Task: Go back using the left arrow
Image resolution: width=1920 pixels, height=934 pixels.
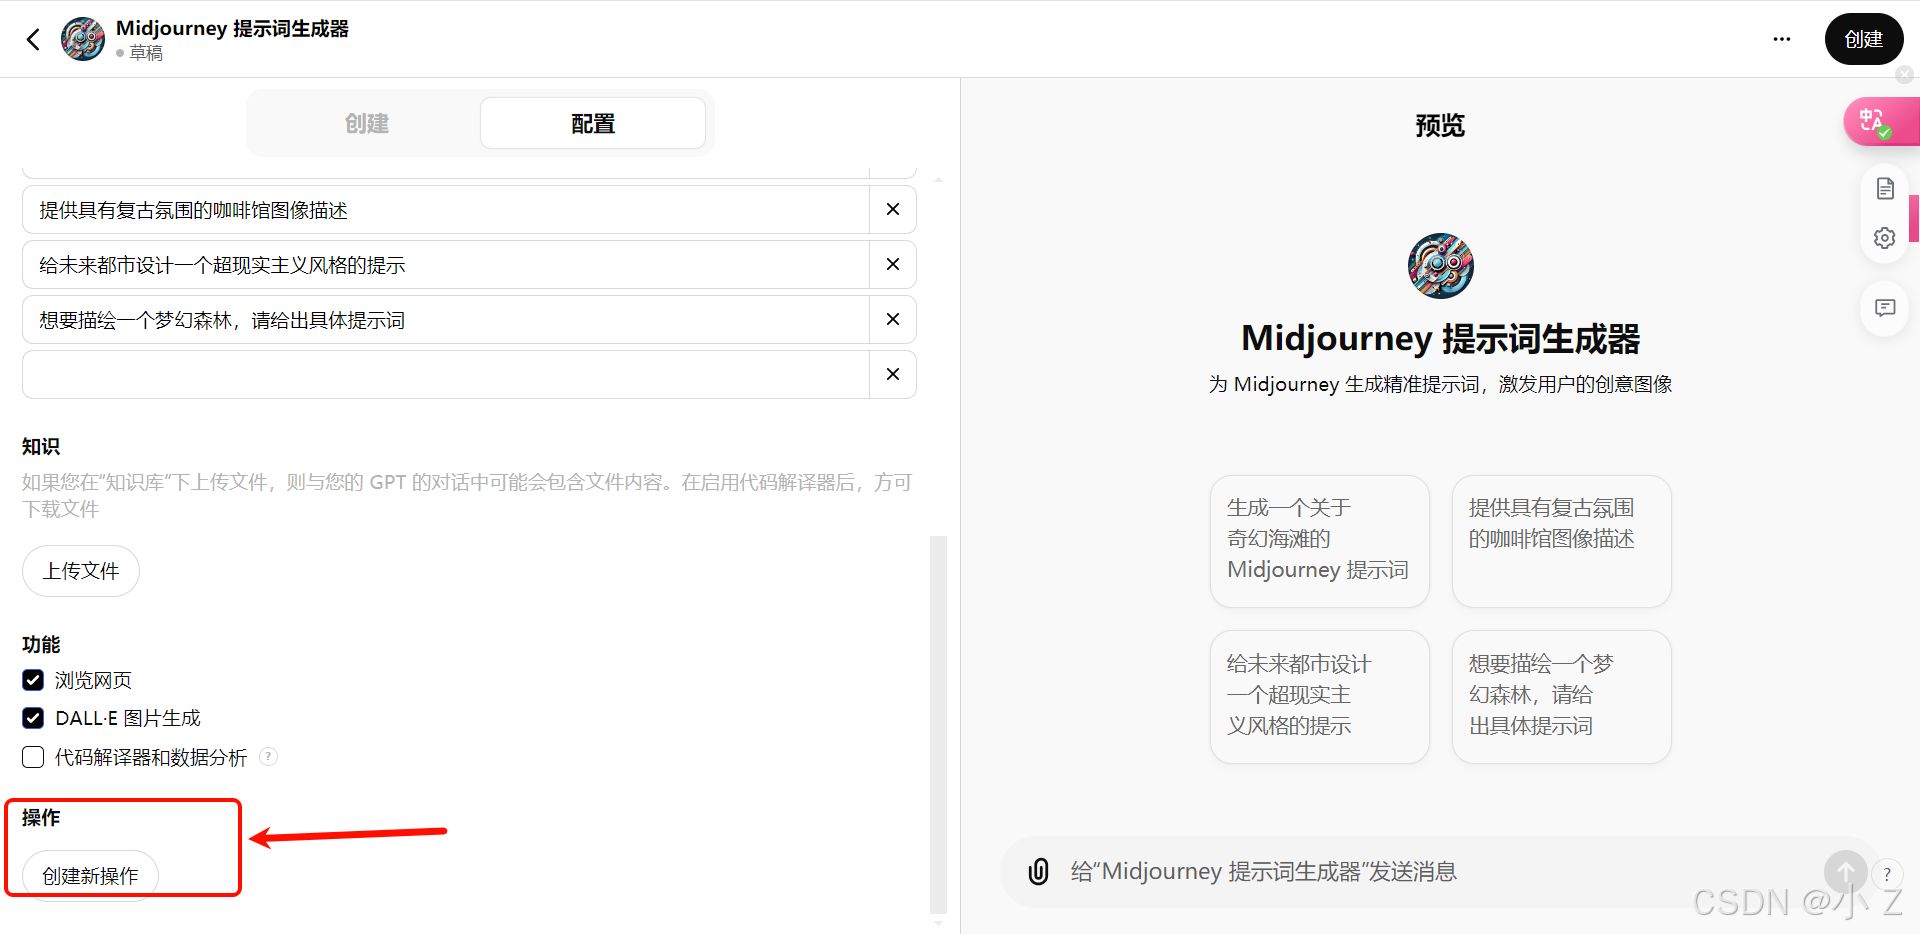Action: (33, 39)
